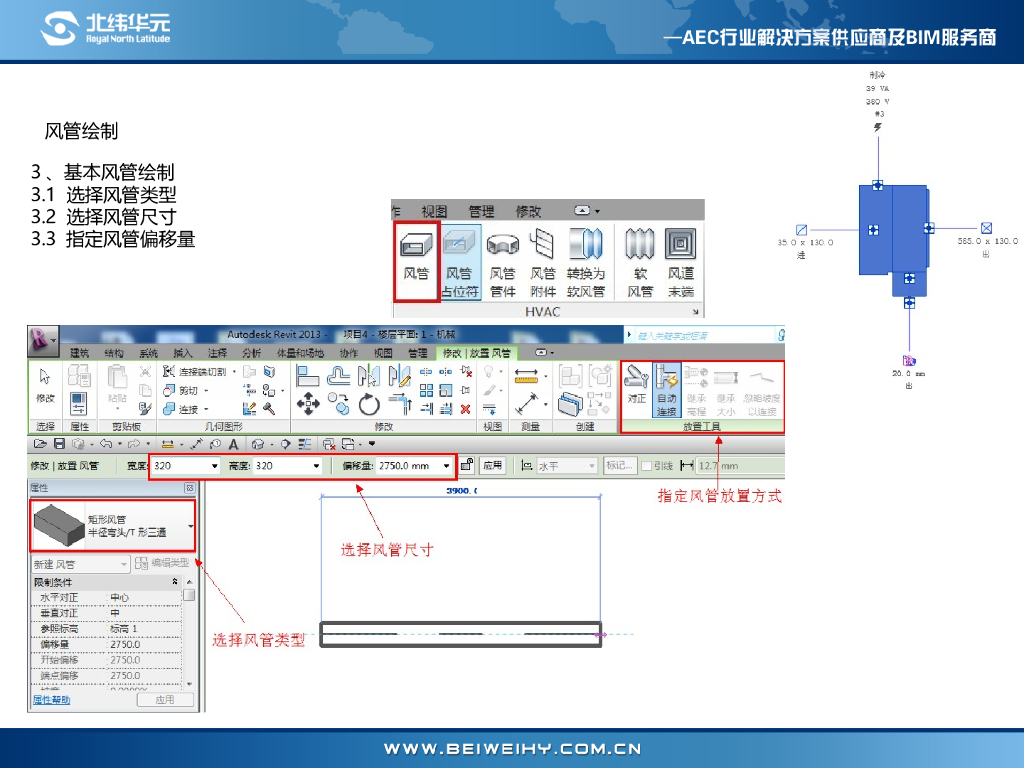The height and width of the screenshot is (768, 1024).
Task: Click the 编辑类型 edit type button
Action: pyautogui.click(x=162, y=563)
